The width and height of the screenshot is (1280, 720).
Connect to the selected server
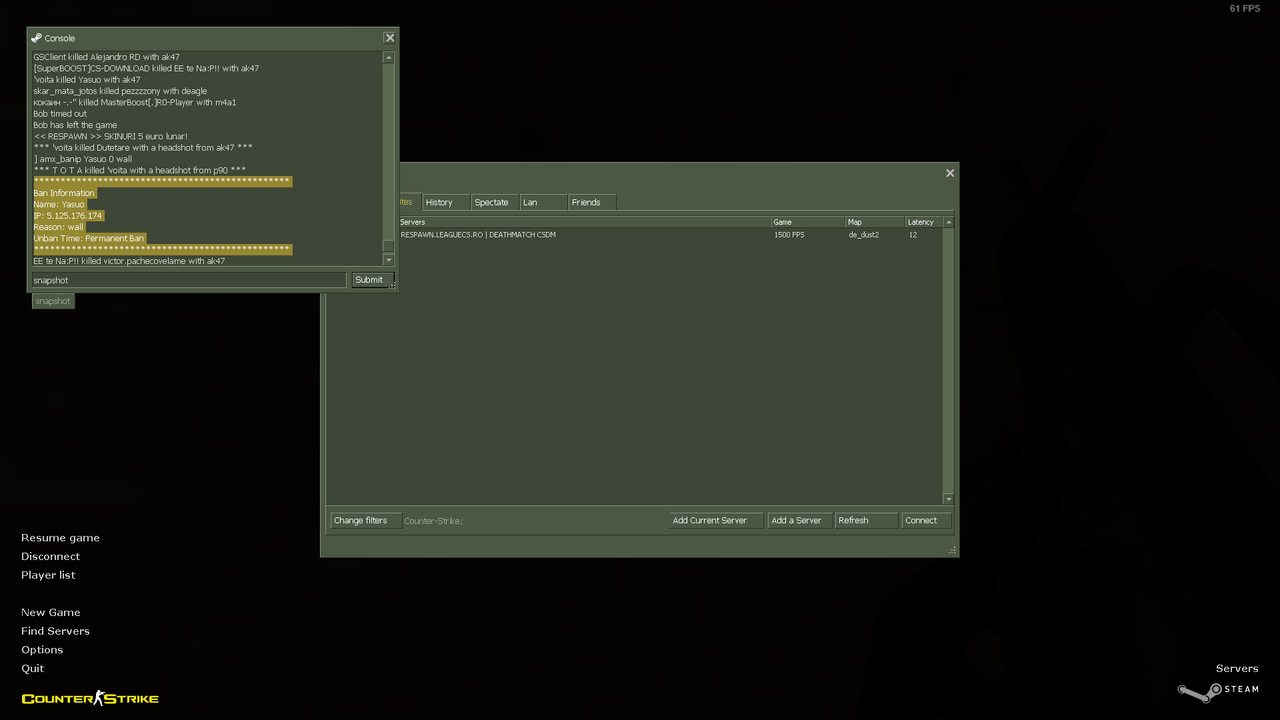[x=926, y=520]
